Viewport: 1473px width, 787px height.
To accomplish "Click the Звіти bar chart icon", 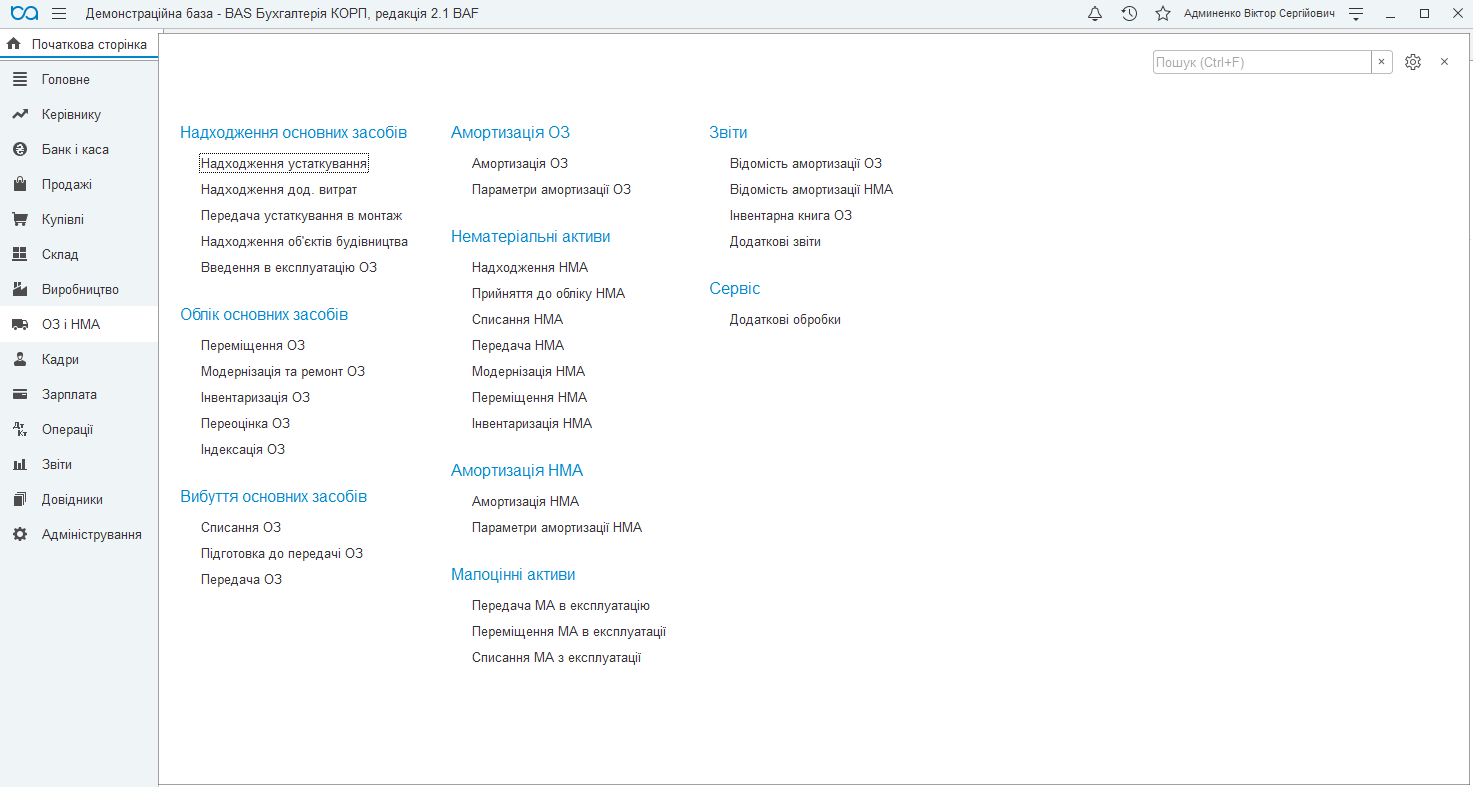I will click(20, 465).
